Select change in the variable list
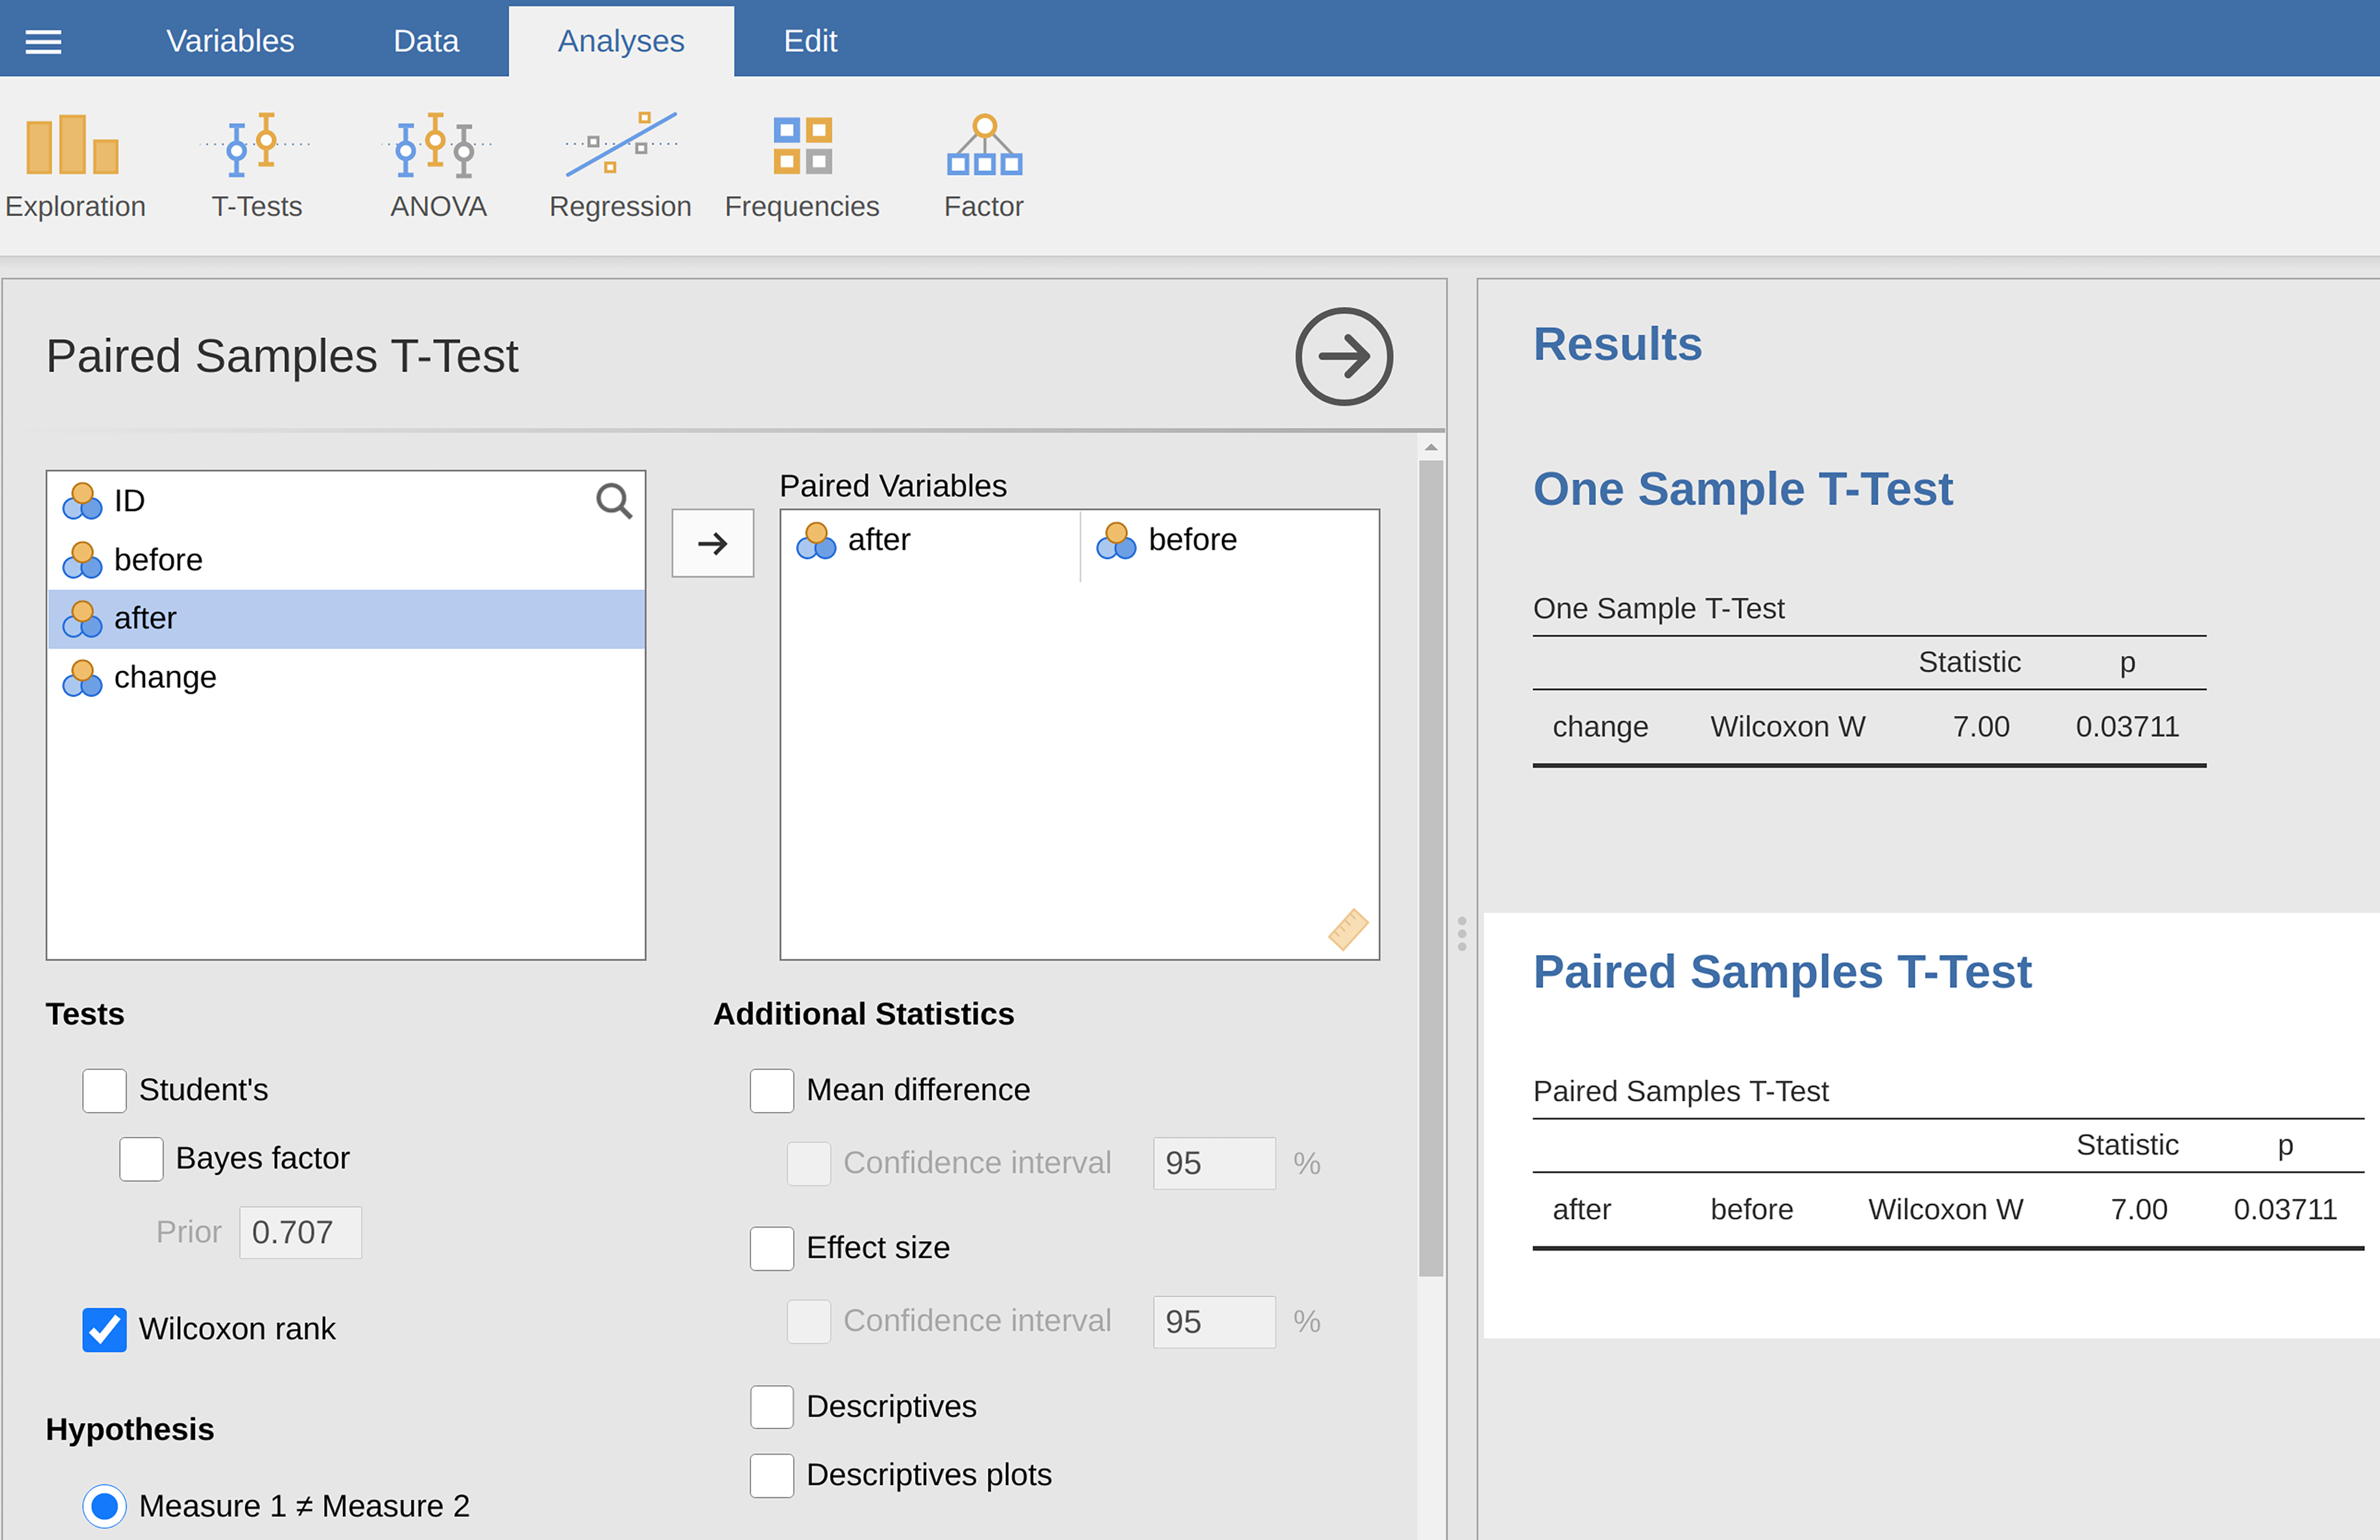This screenshot has height=1540, width=2380. tap(346, 678)
